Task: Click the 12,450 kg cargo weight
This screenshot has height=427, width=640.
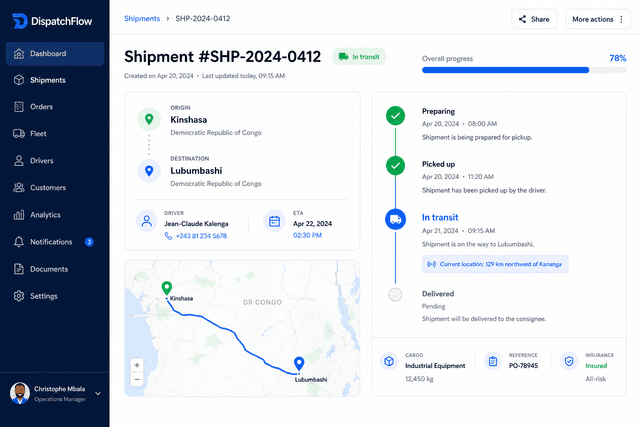Action: point(419,379)
